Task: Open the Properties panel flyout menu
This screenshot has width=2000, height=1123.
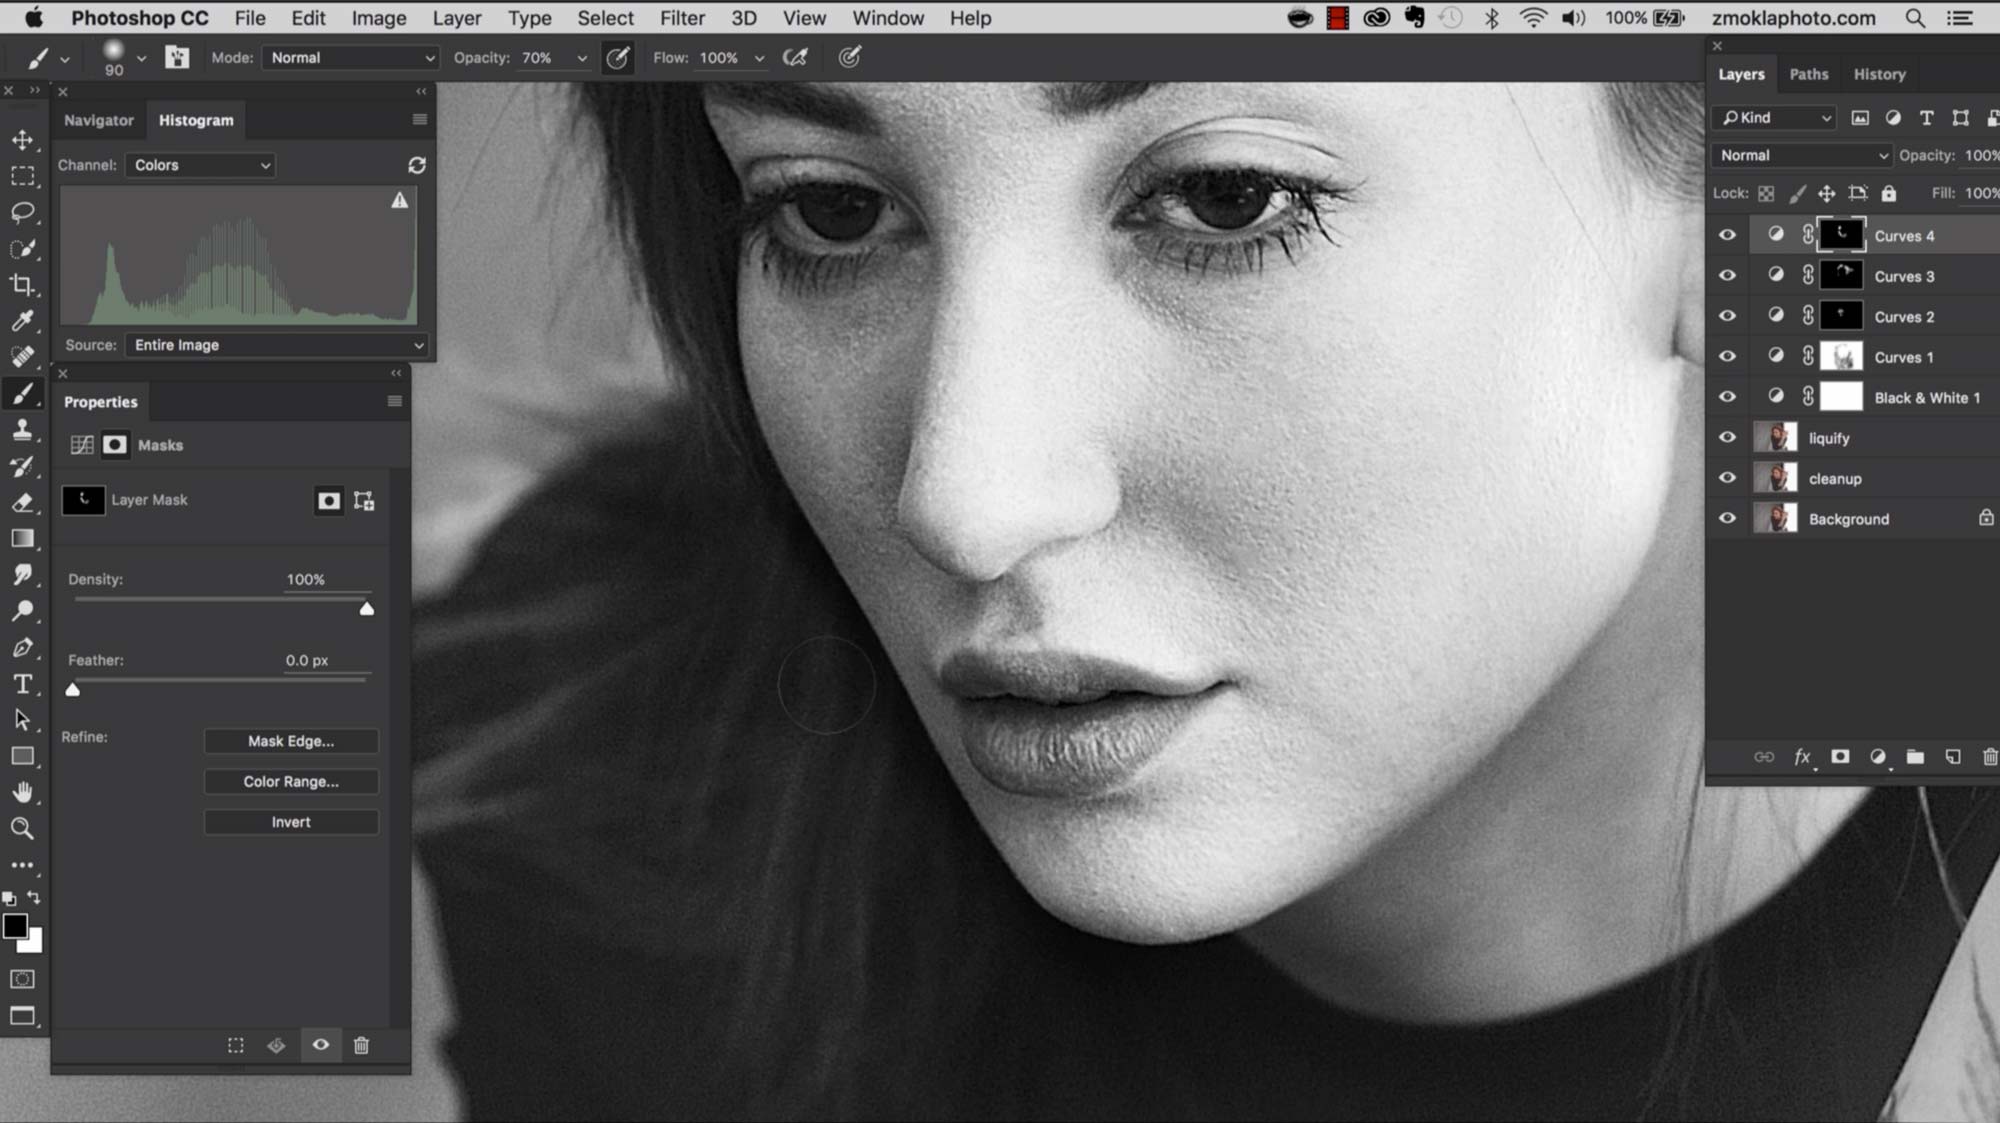Action: 395,401
